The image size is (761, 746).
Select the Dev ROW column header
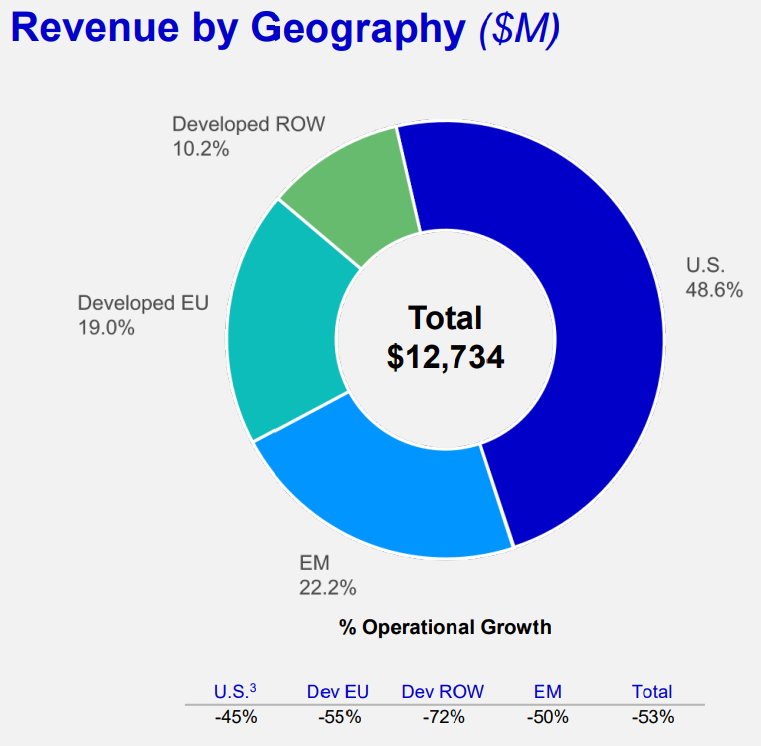443,691
